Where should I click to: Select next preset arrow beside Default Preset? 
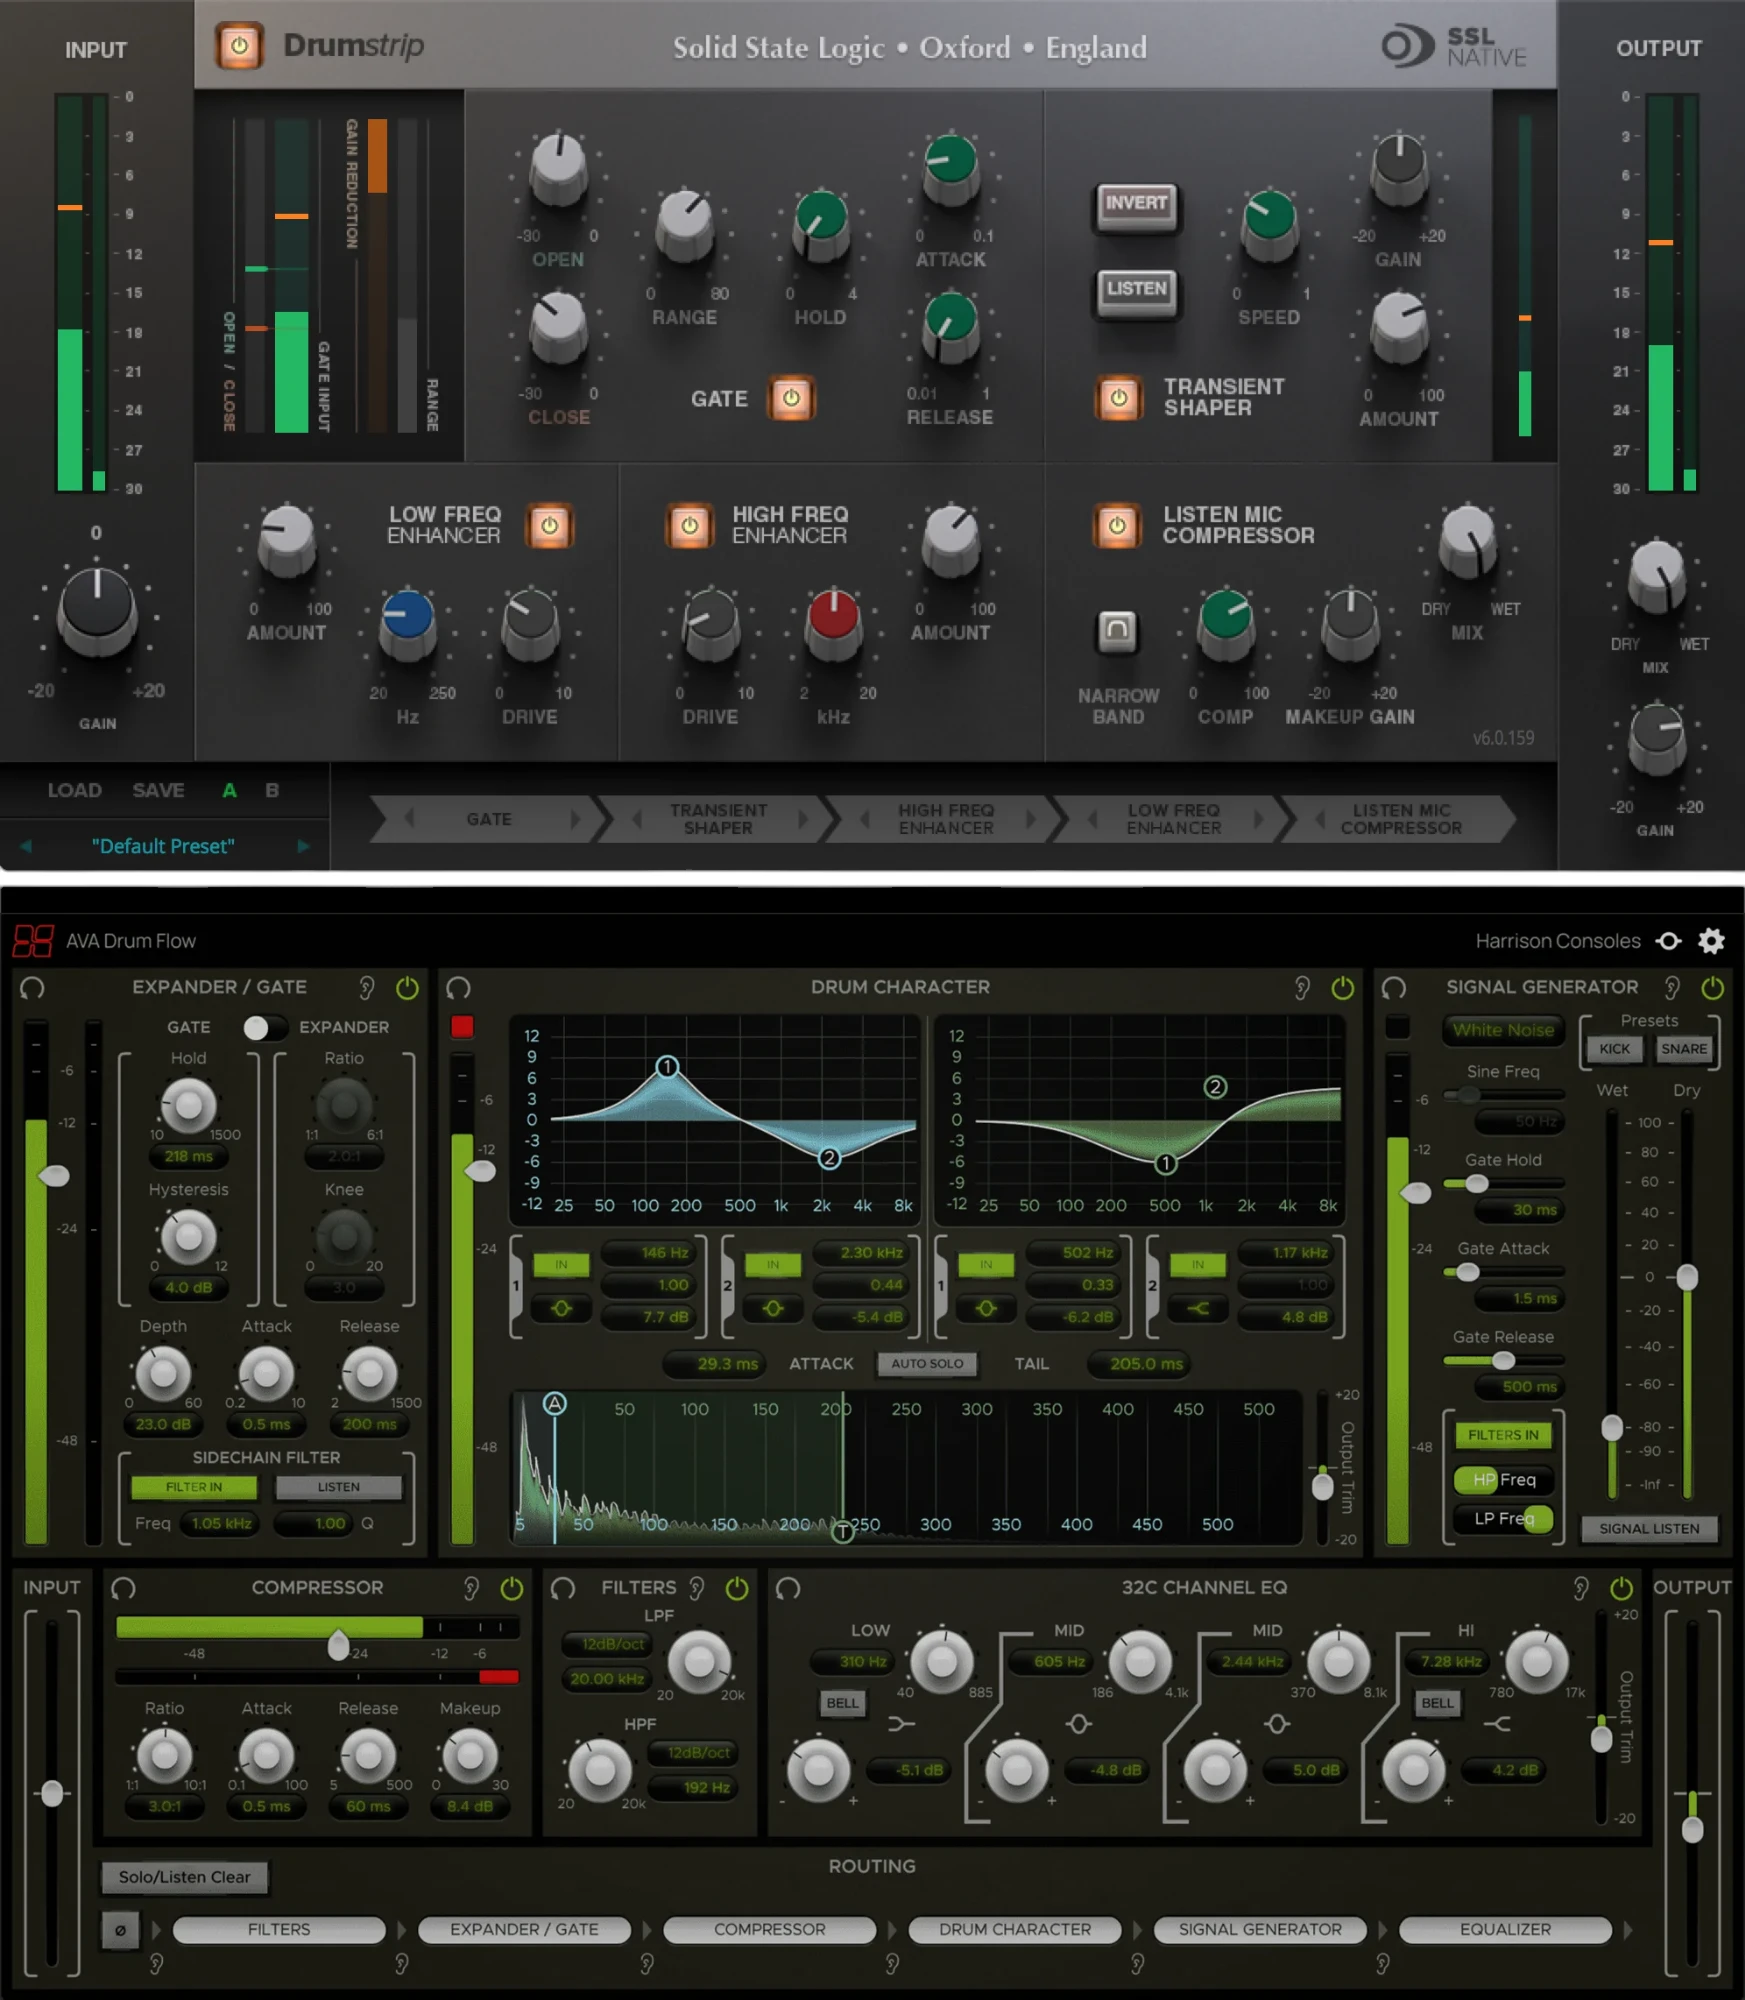click(304, 846)
